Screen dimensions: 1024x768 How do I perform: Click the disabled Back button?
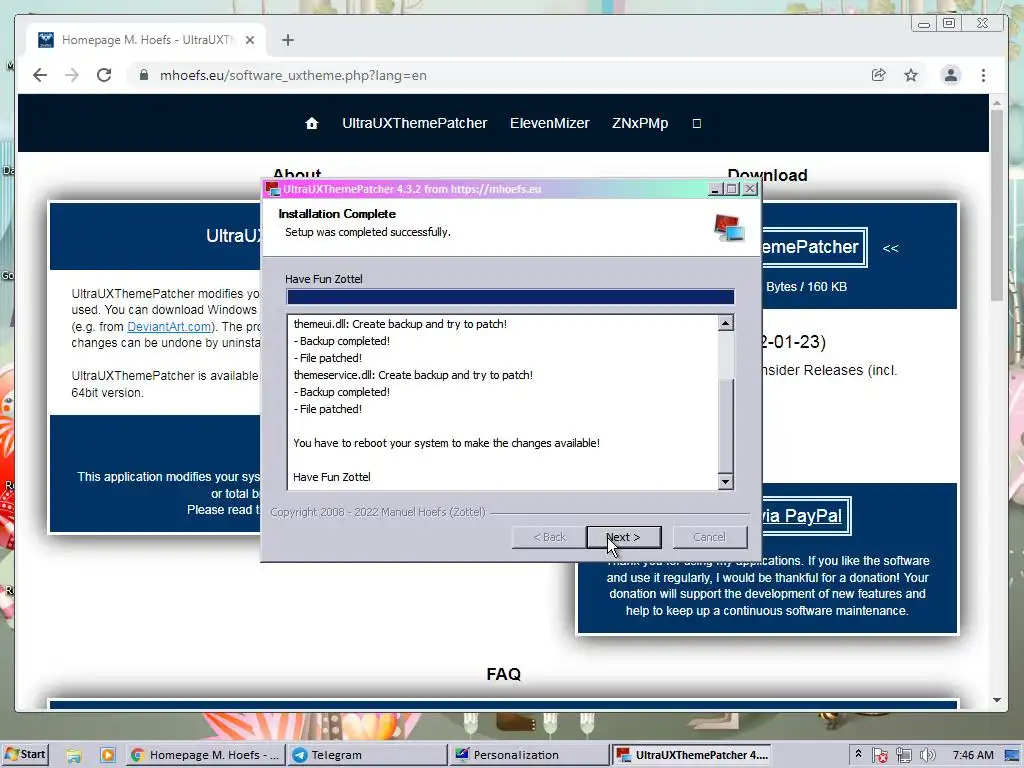[x=549, y=537]
